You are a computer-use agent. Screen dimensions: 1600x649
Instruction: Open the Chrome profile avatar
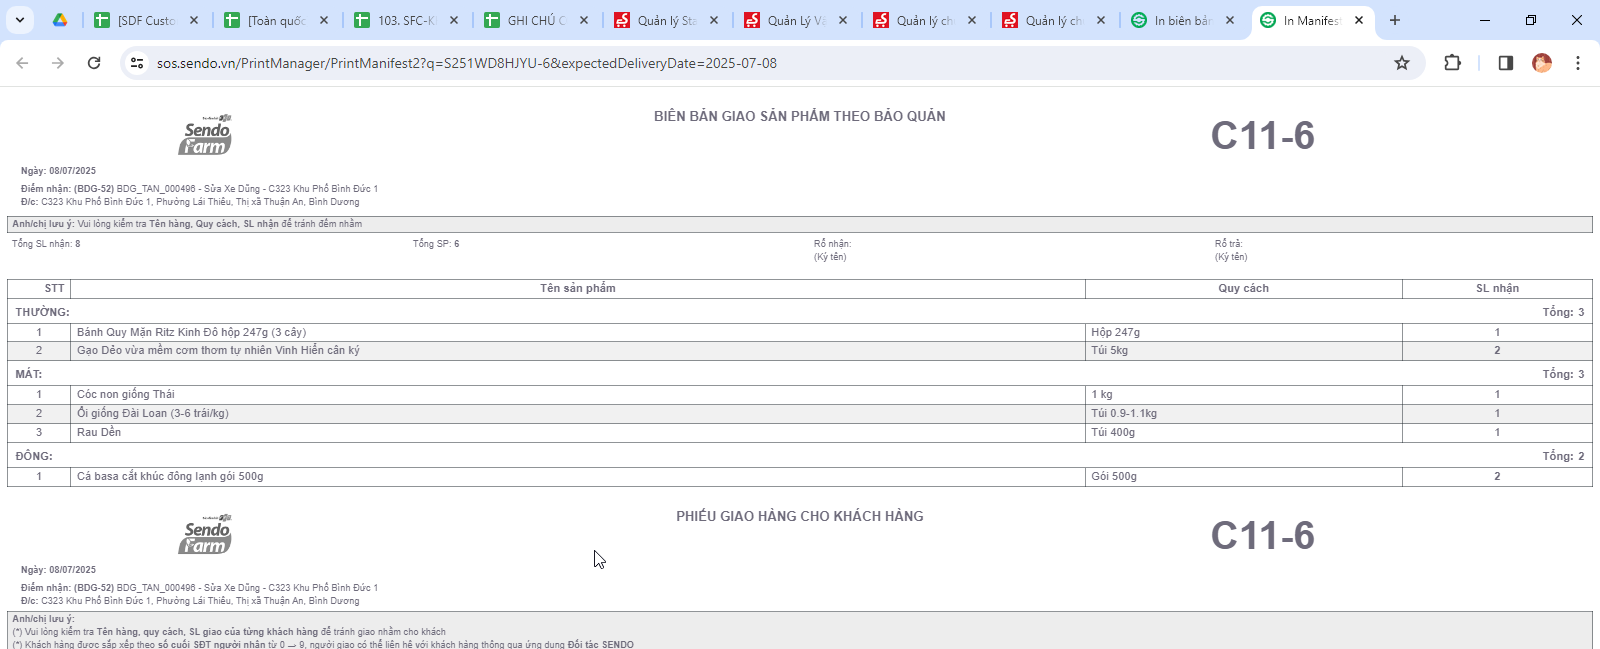(x=1542, y=63)
